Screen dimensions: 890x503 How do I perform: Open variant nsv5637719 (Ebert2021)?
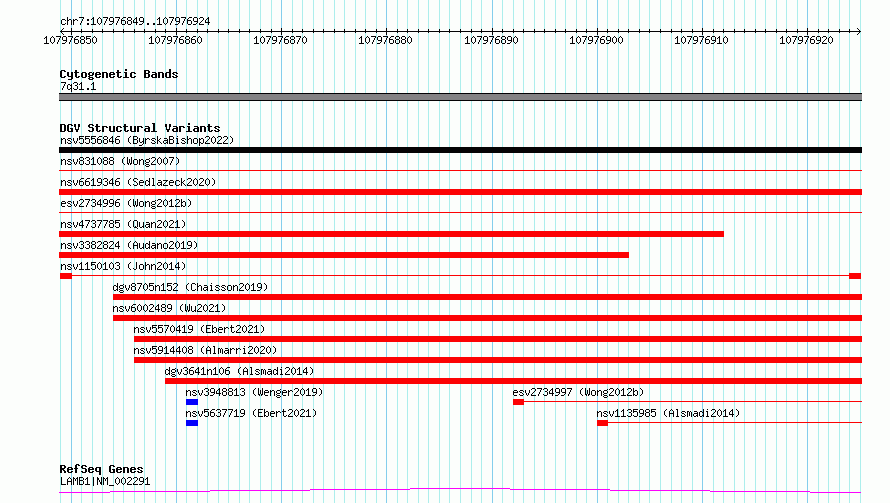pos(251,413)
